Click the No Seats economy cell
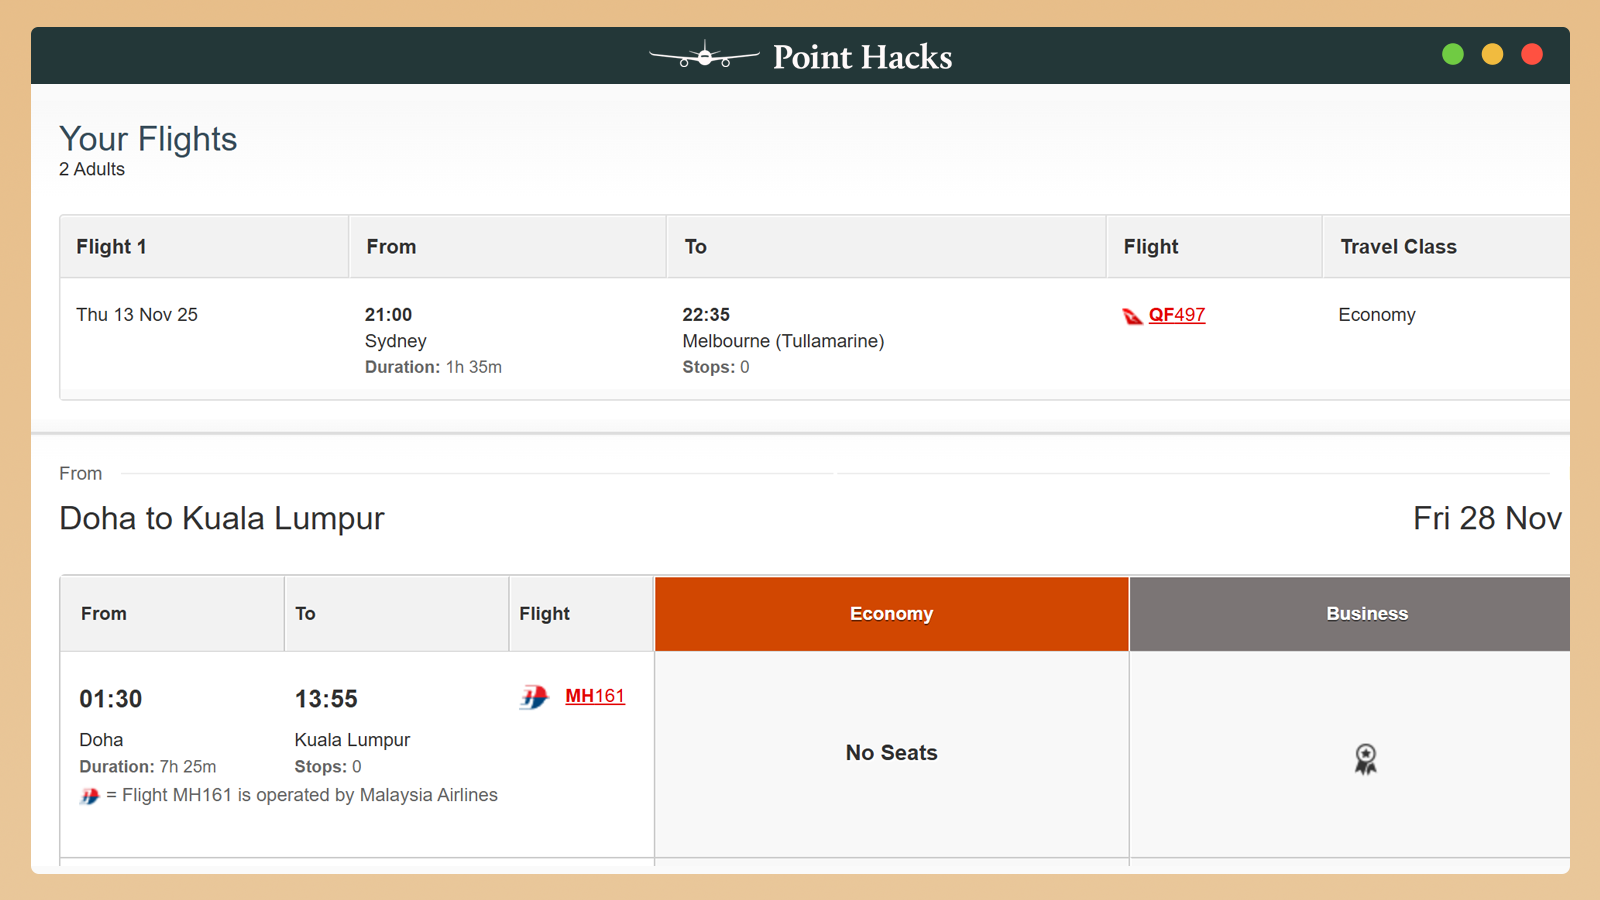The width and height of the screenshot is (1600, 900). (891, 753)
